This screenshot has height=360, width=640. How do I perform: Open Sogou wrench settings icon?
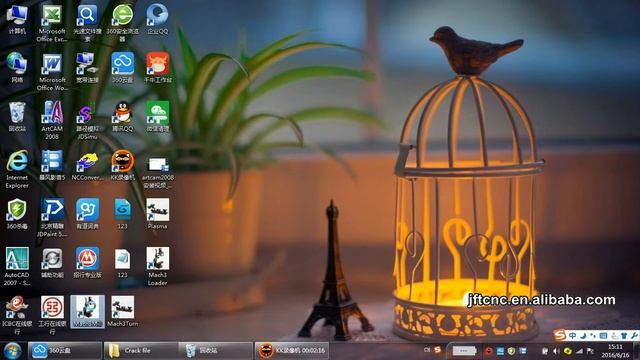click(634, 336)
